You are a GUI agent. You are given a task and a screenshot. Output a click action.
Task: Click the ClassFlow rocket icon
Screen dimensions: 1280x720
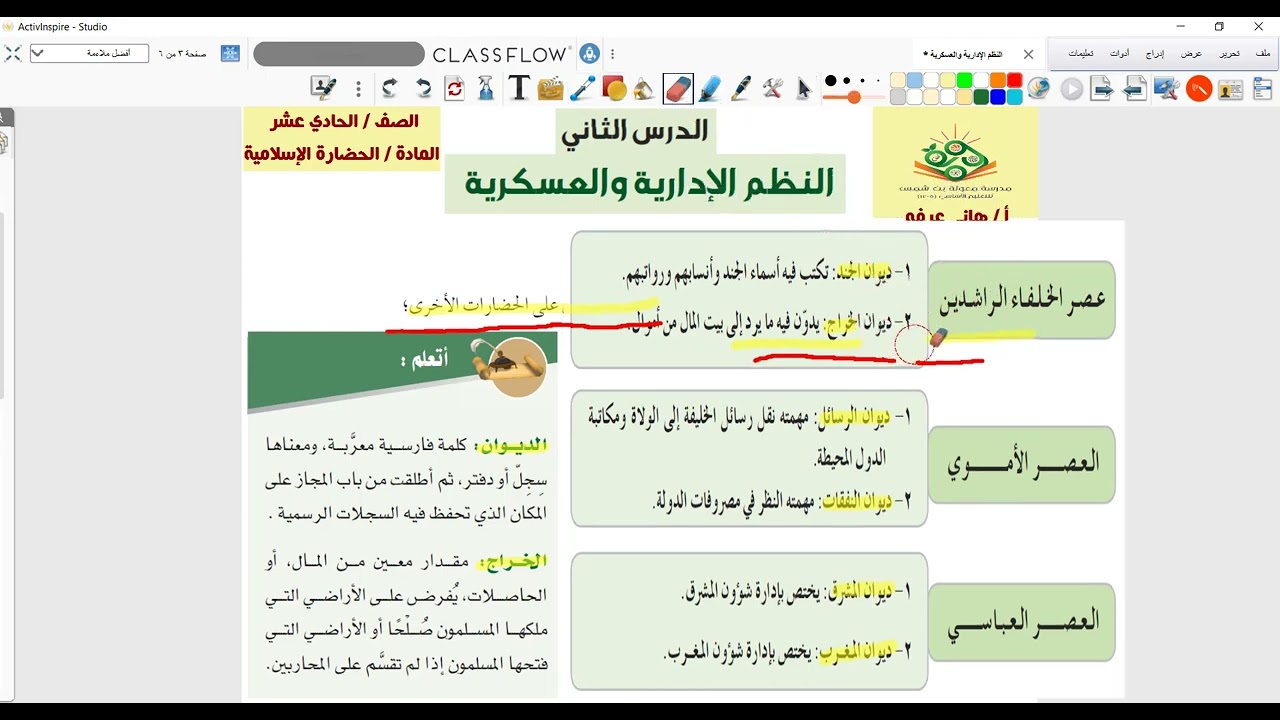click(x=590, y=54)
